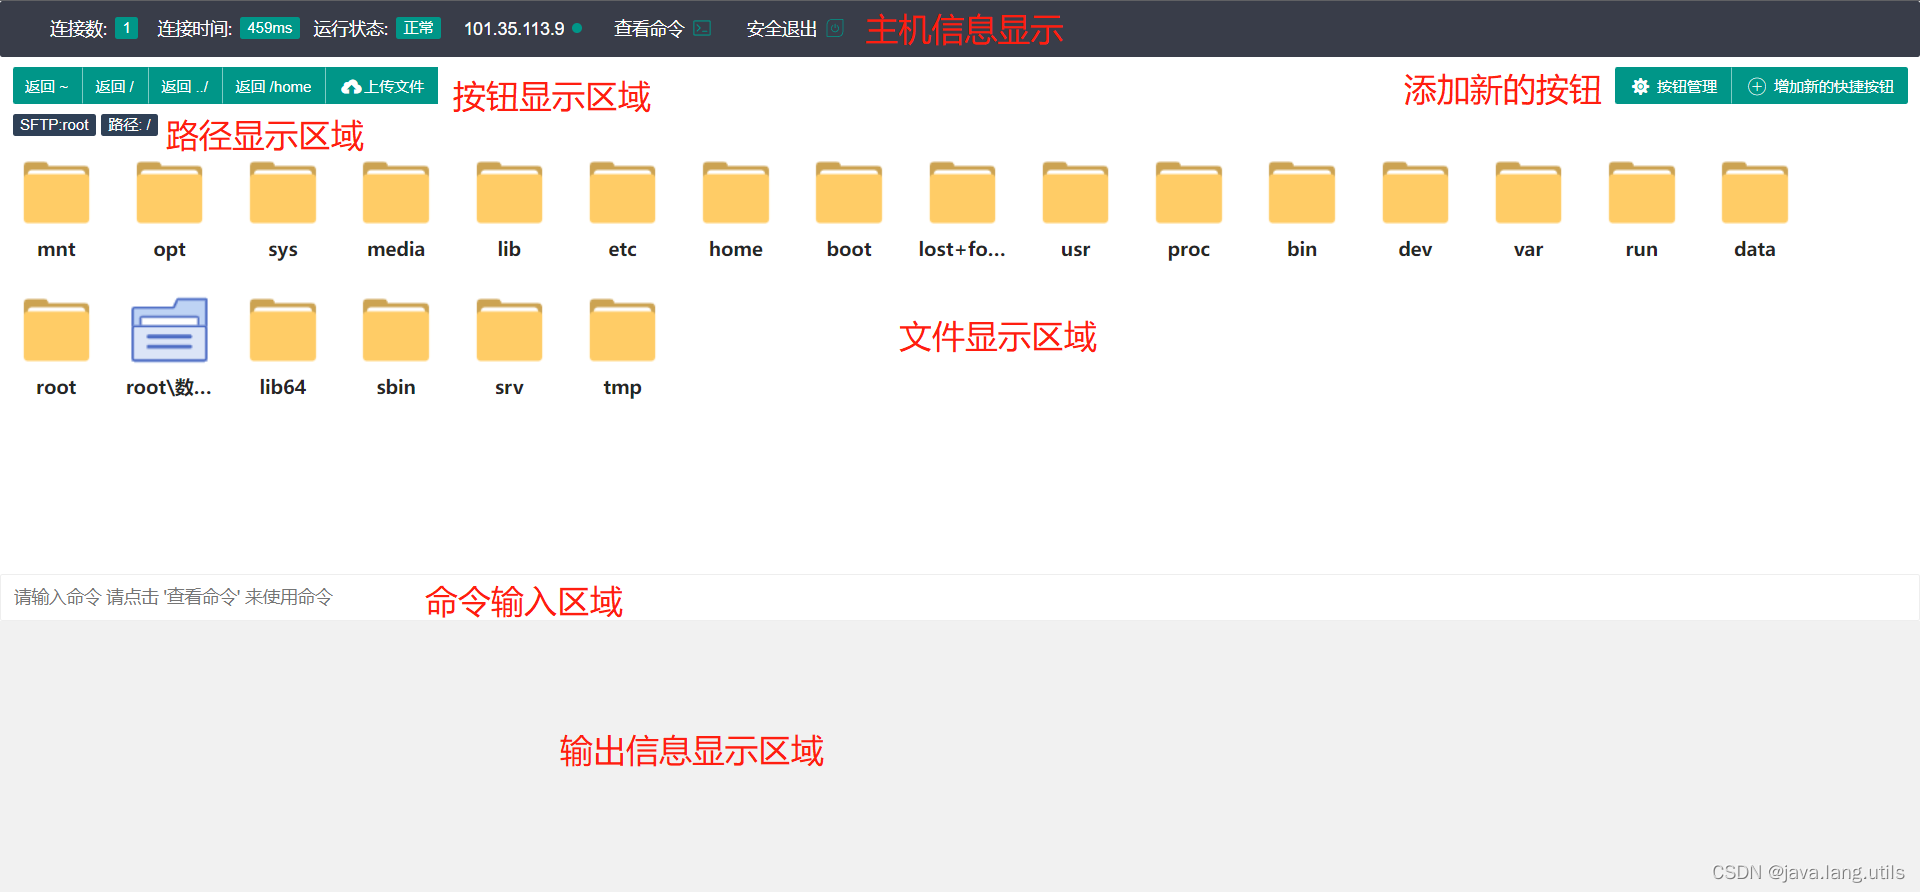Click the 459ms connection time badge
This screenshot has width=1920, height=892.
270,28
